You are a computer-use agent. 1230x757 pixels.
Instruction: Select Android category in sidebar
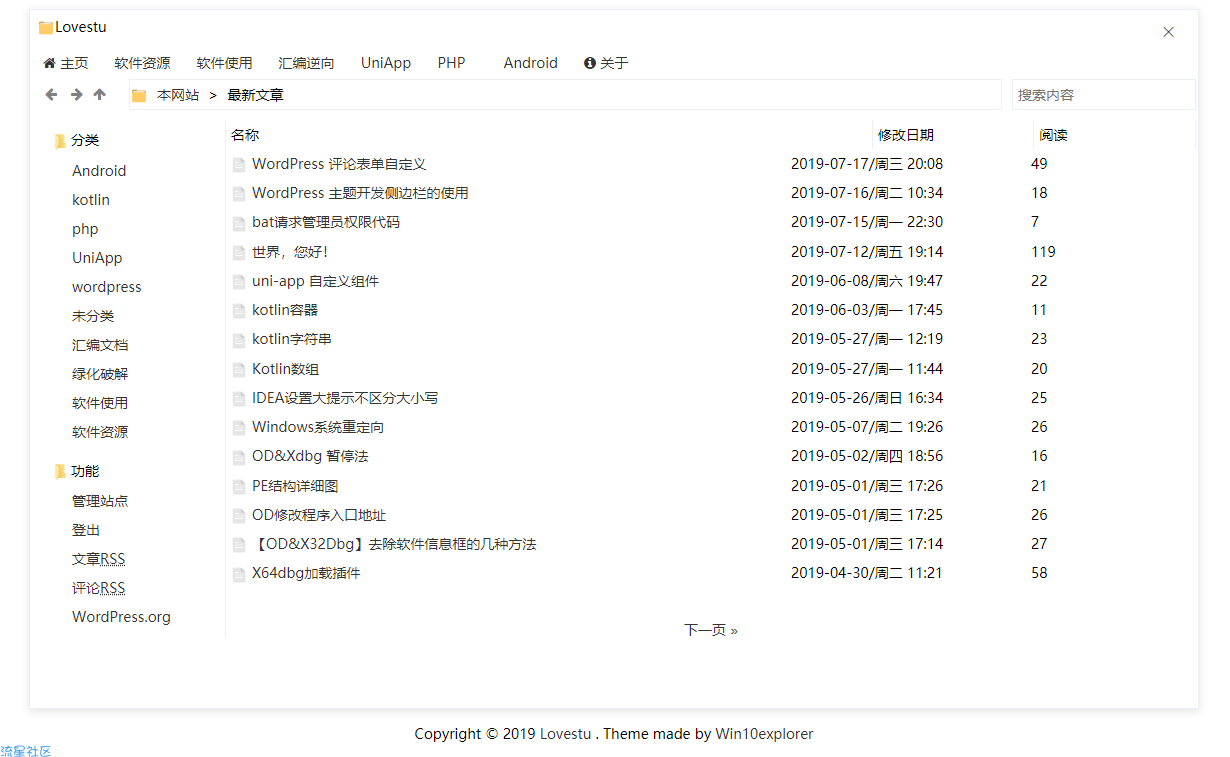click(99, 171)
